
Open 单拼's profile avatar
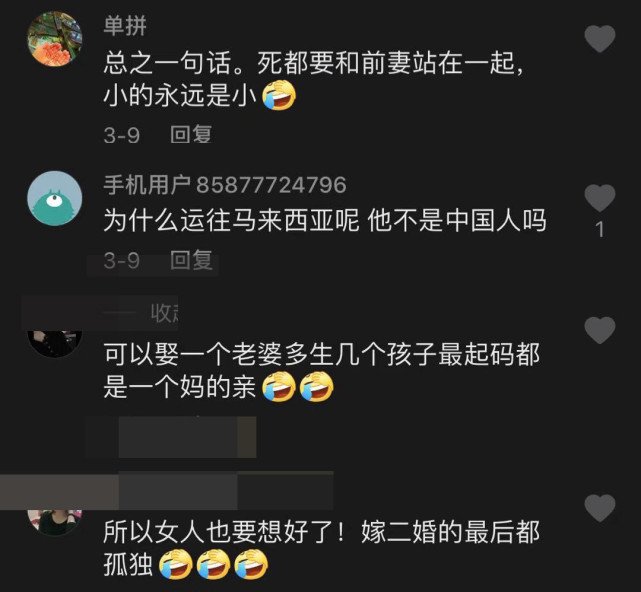pos(55,38)
